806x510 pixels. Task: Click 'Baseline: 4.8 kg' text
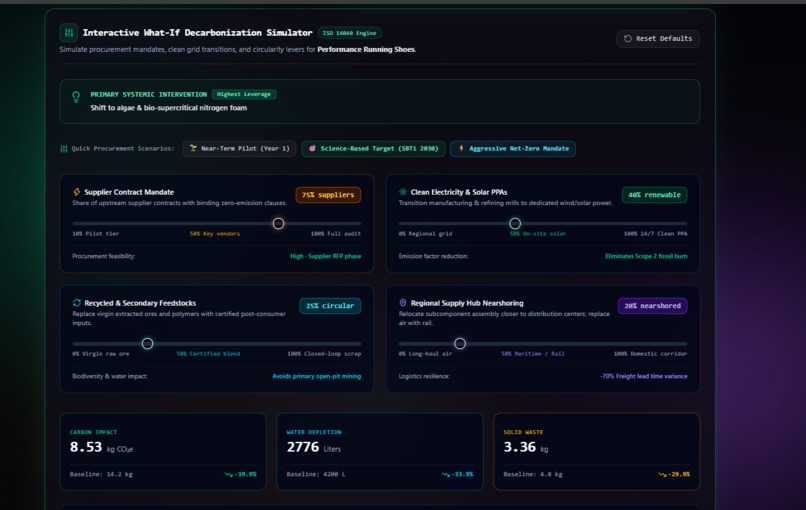533,475
